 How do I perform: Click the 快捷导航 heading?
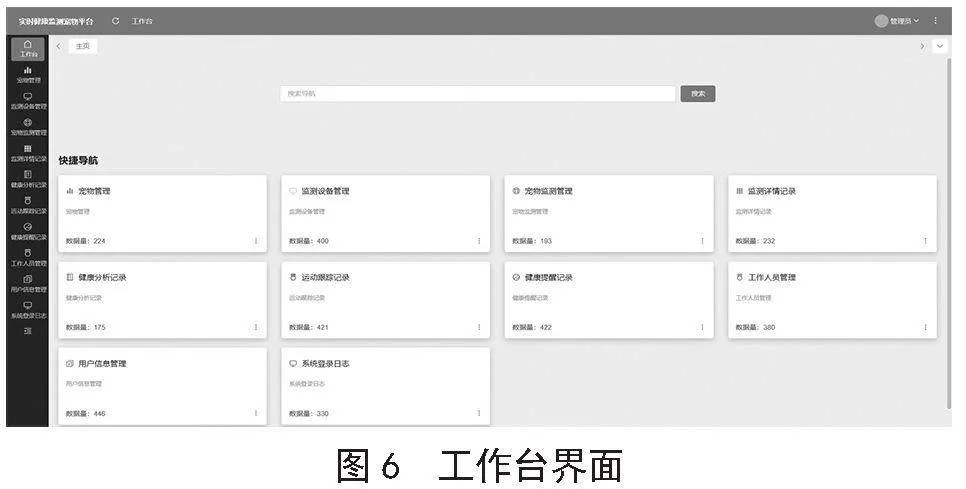(78, 160)
